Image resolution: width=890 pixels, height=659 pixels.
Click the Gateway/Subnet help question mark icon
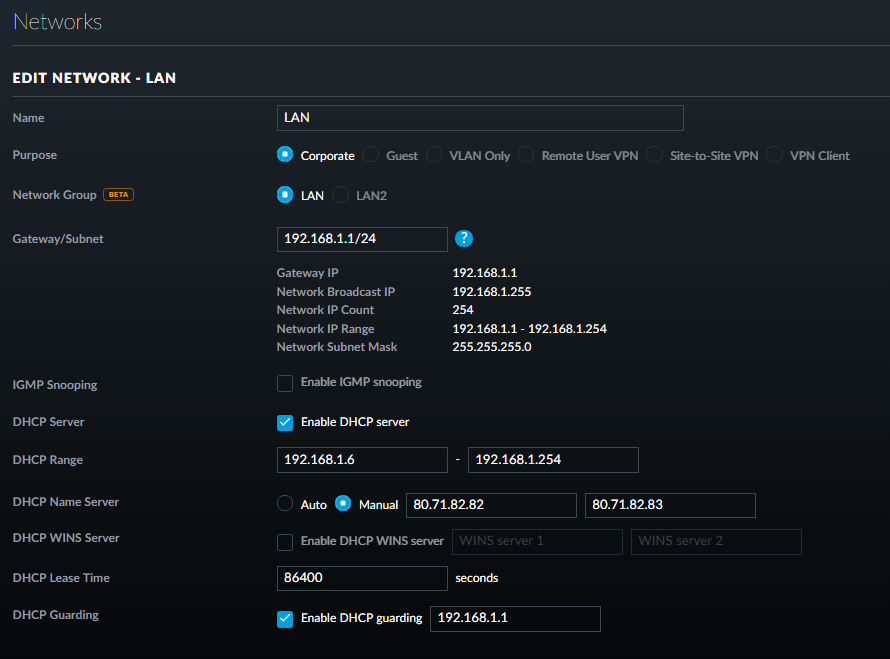pyautogui.click(x=463, y=239)
